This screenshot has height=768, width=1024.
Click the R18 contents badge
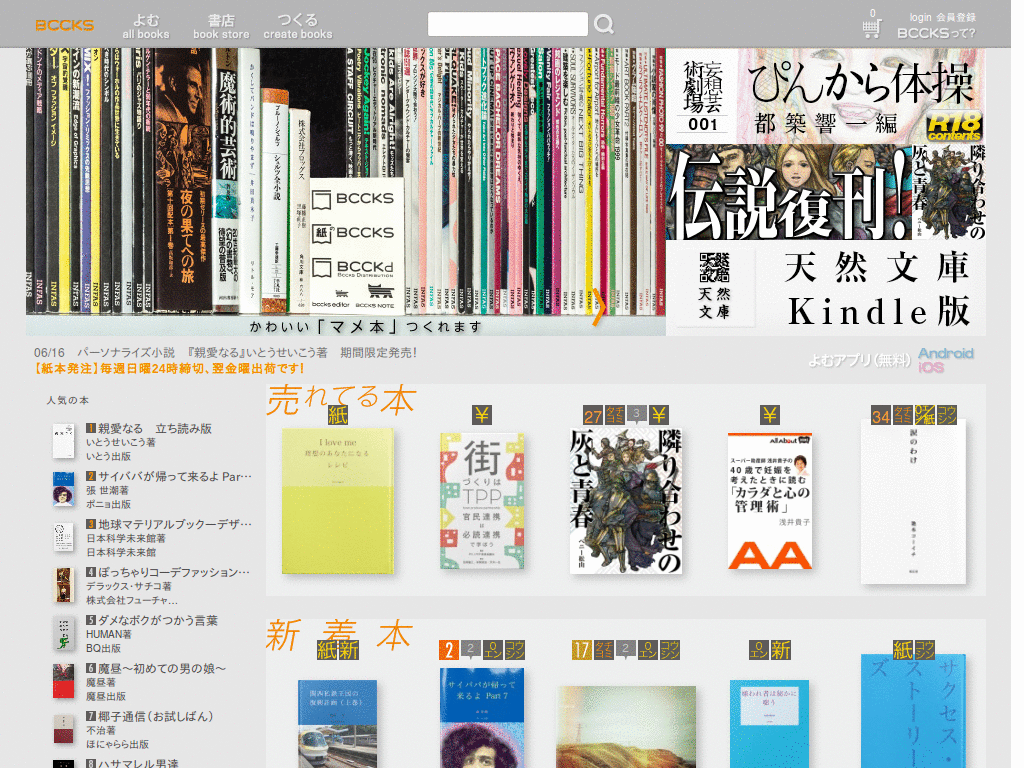coord(954,126)
